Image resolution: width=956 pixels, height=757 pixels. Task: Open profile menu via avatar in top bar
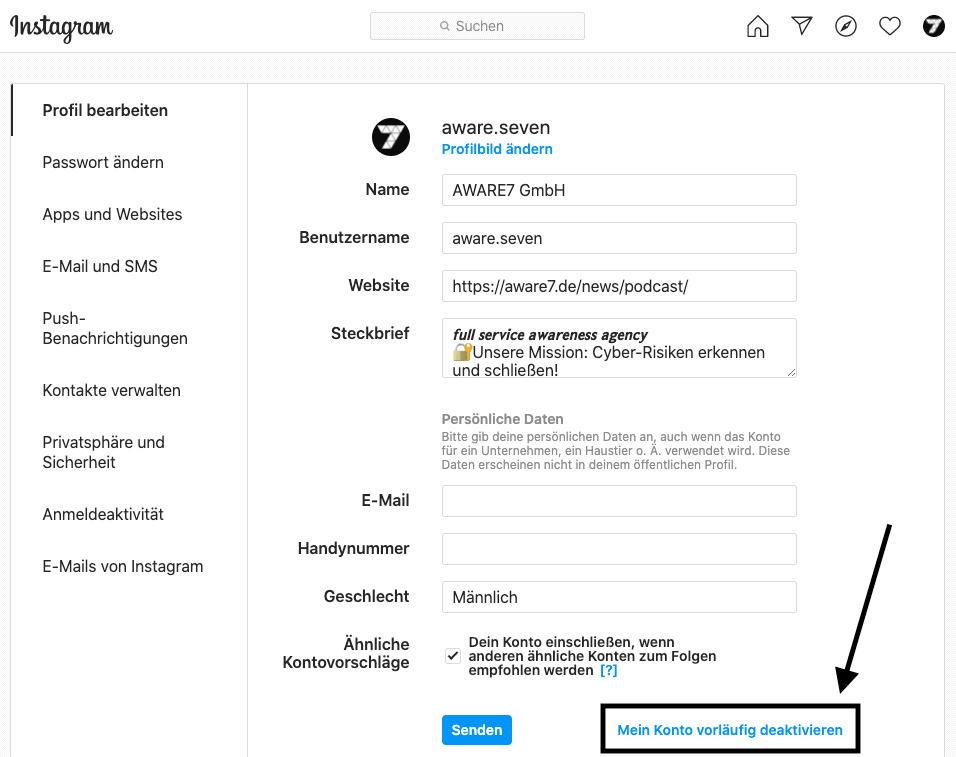coord(933,26)
